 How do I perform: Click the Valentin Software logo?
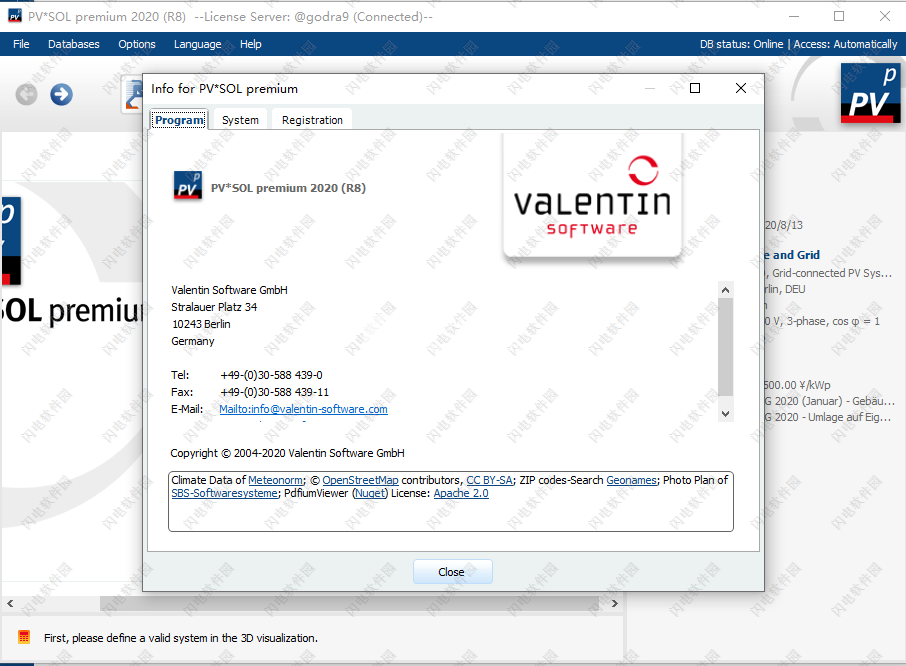pyautogui.click(x=592, y=196)
